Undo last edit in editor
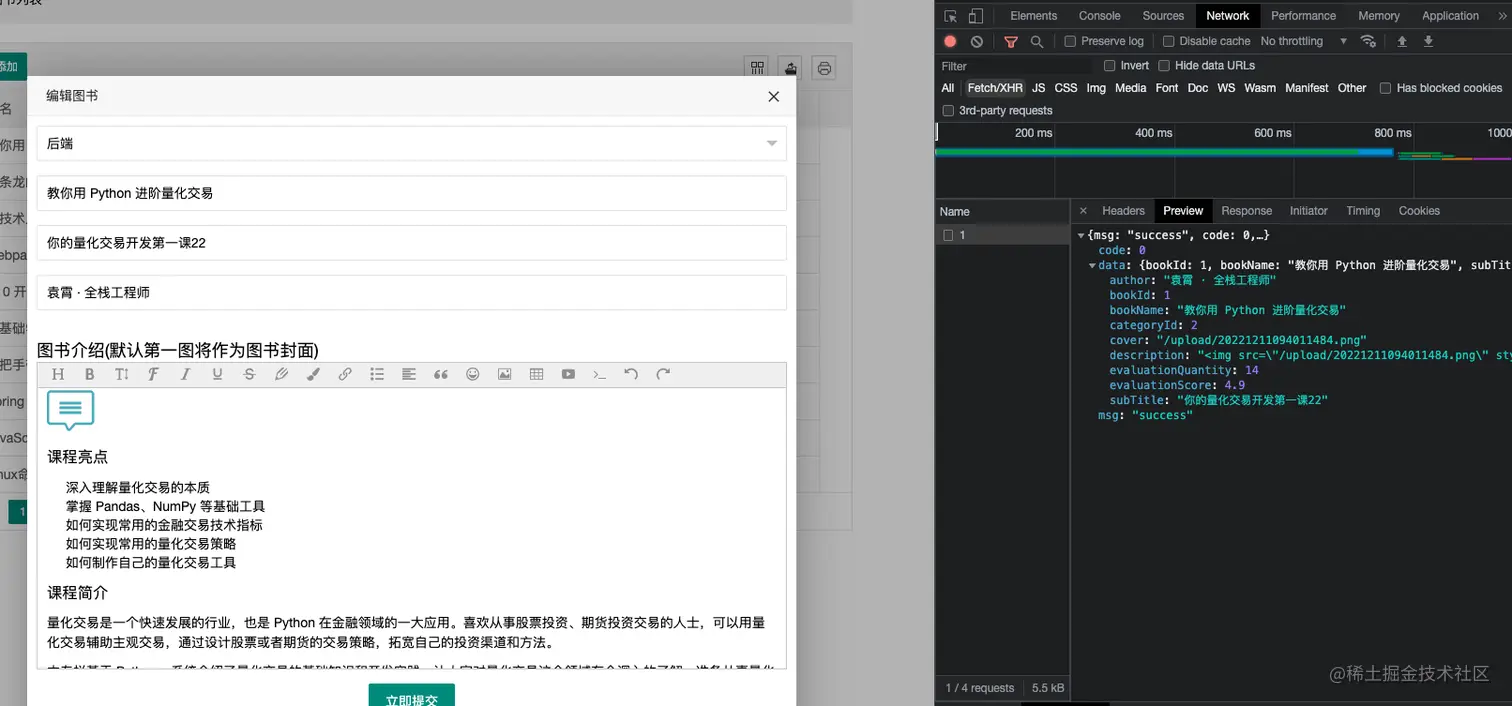This screenshot has width=1512, height=706. [631, 374]
